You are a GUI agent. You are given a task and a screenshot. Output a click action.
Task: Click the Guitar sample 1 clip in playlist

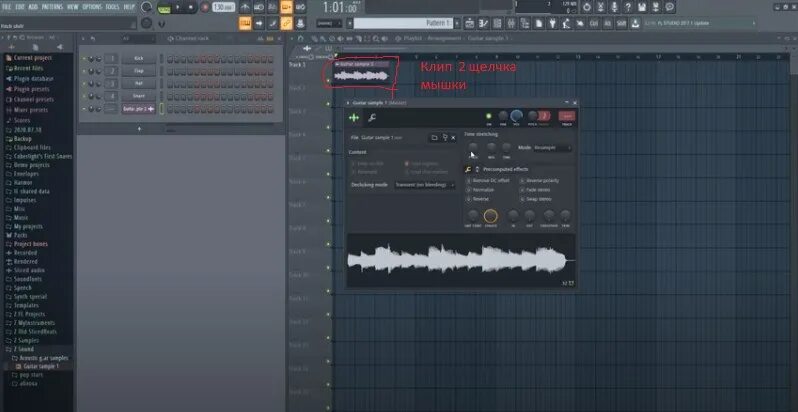[362, 73]
